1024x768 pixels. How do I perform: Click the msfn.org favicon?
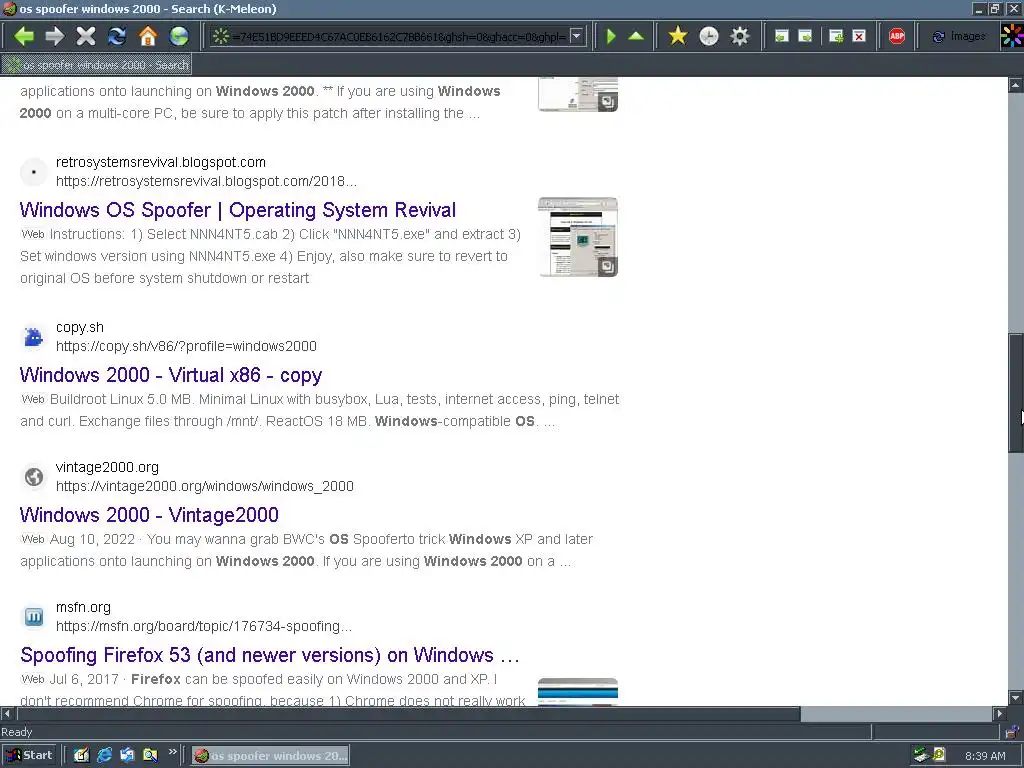[33, 616]
